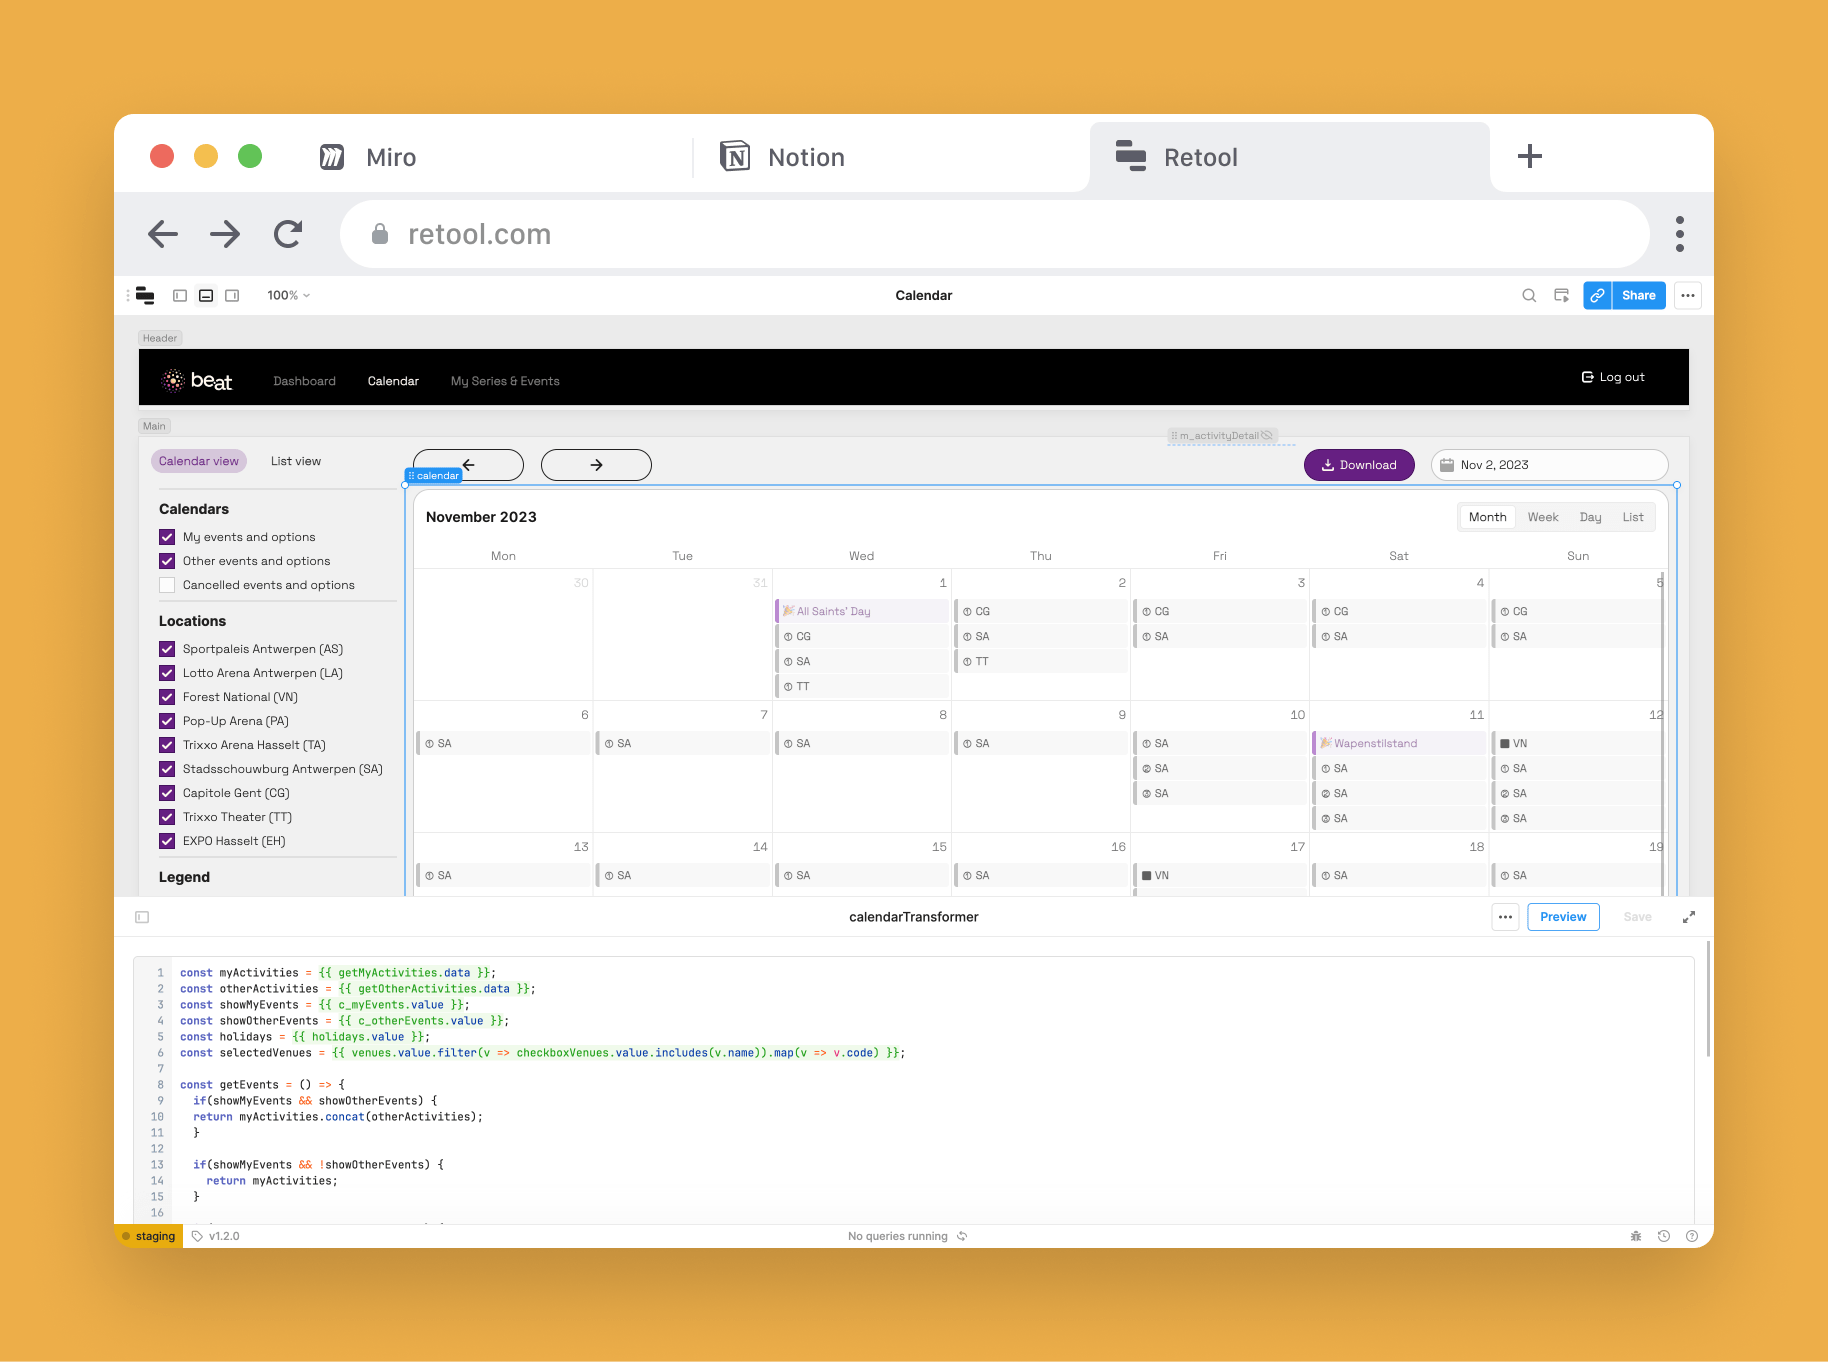Toggle Trixxo Theater (TT) checkbox

[167, 817]
